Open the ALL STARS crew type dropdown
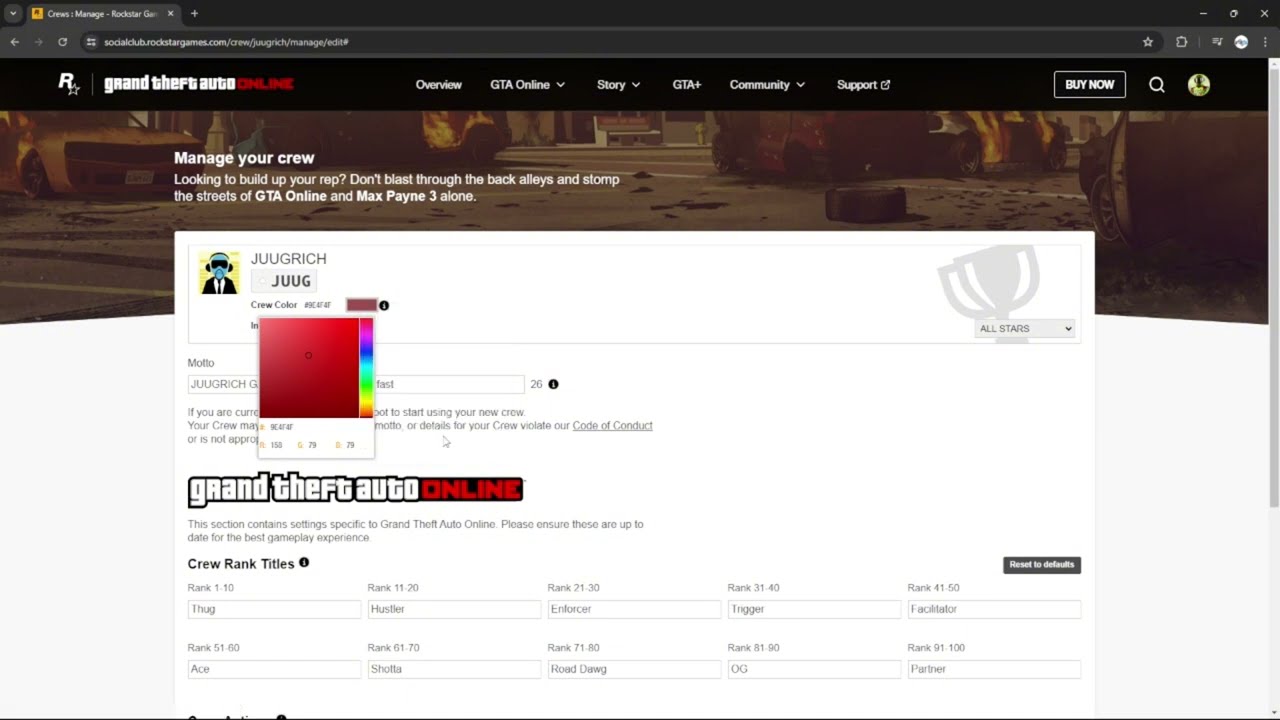 pyautogui.click(x=1025, y=328)
